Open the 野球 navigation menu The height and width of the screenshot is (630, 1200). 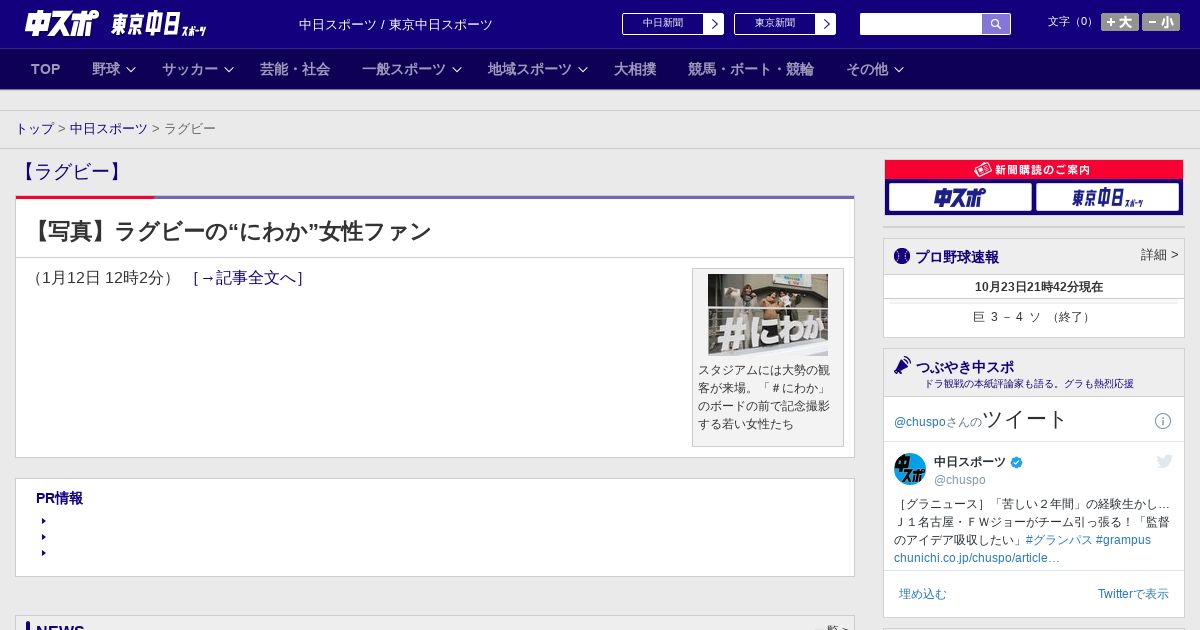[x=106, y=69]
